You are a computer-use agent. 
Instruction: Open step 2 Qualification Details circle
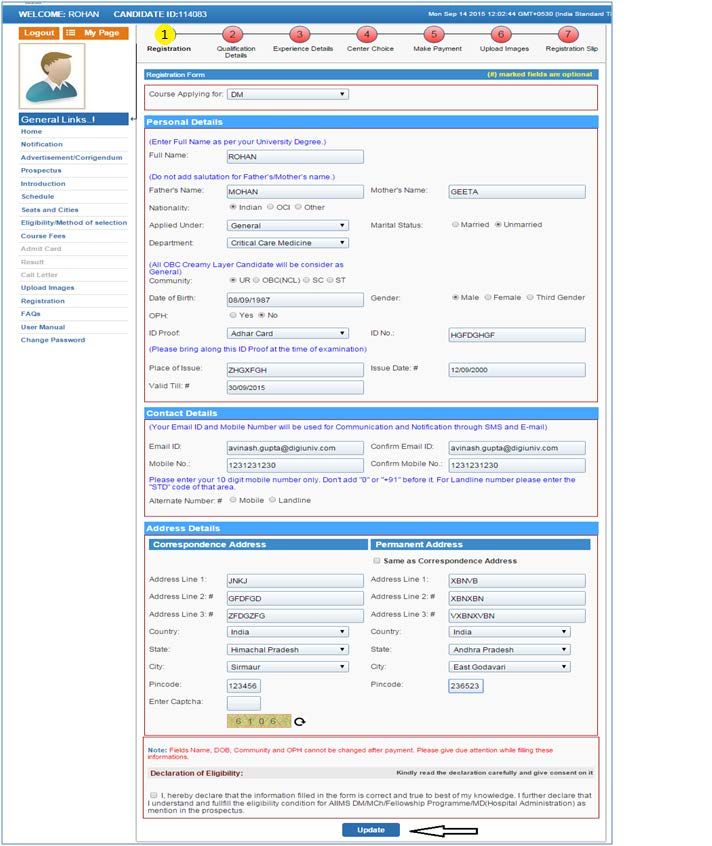click(232, 35)
